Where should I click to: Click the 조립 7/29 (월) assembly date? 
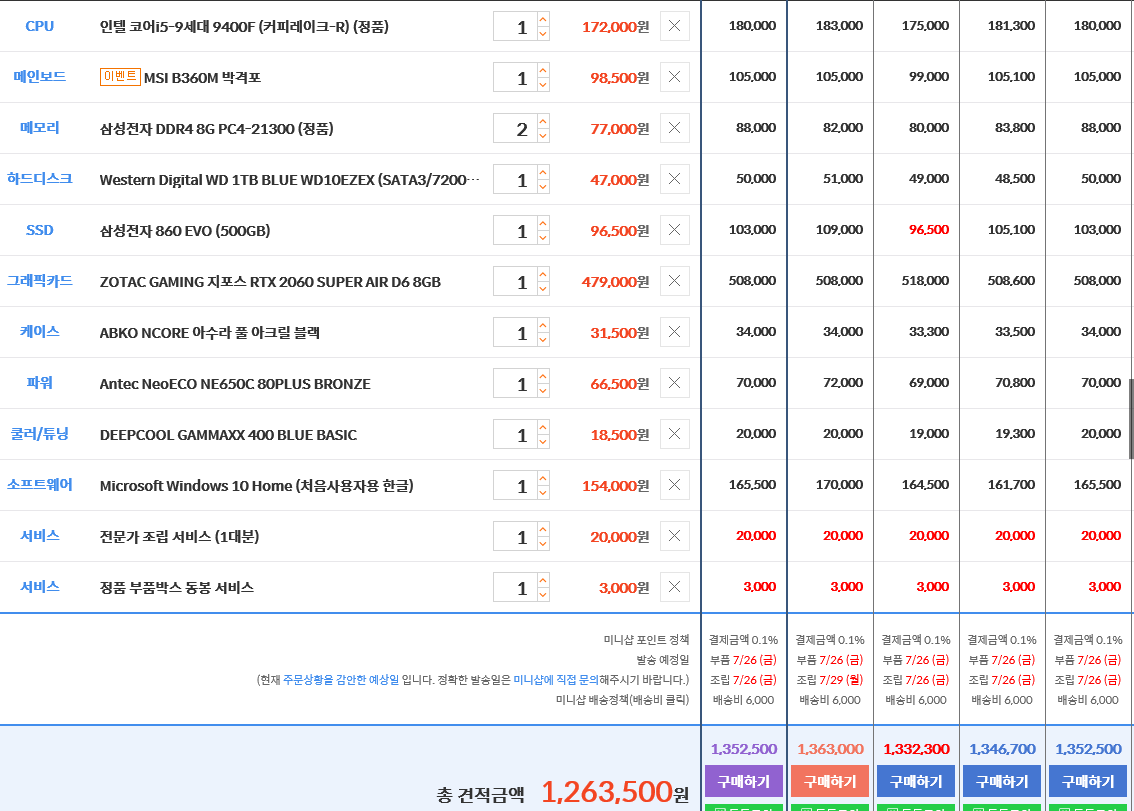click(830, 680)
